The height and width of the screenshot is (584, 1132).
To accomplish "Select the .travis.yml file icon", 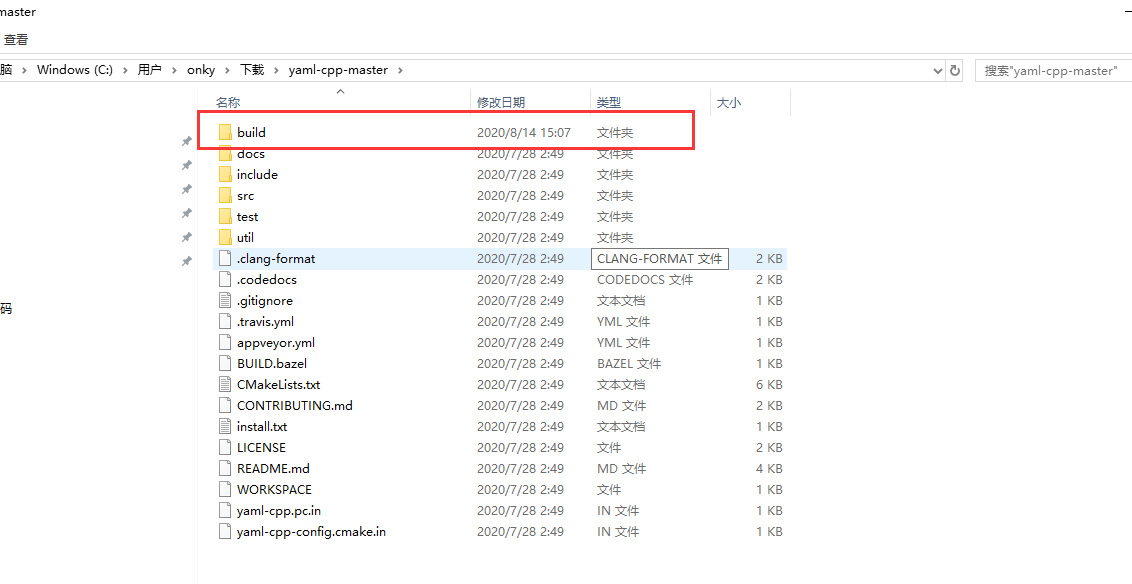I will [224, 321].
